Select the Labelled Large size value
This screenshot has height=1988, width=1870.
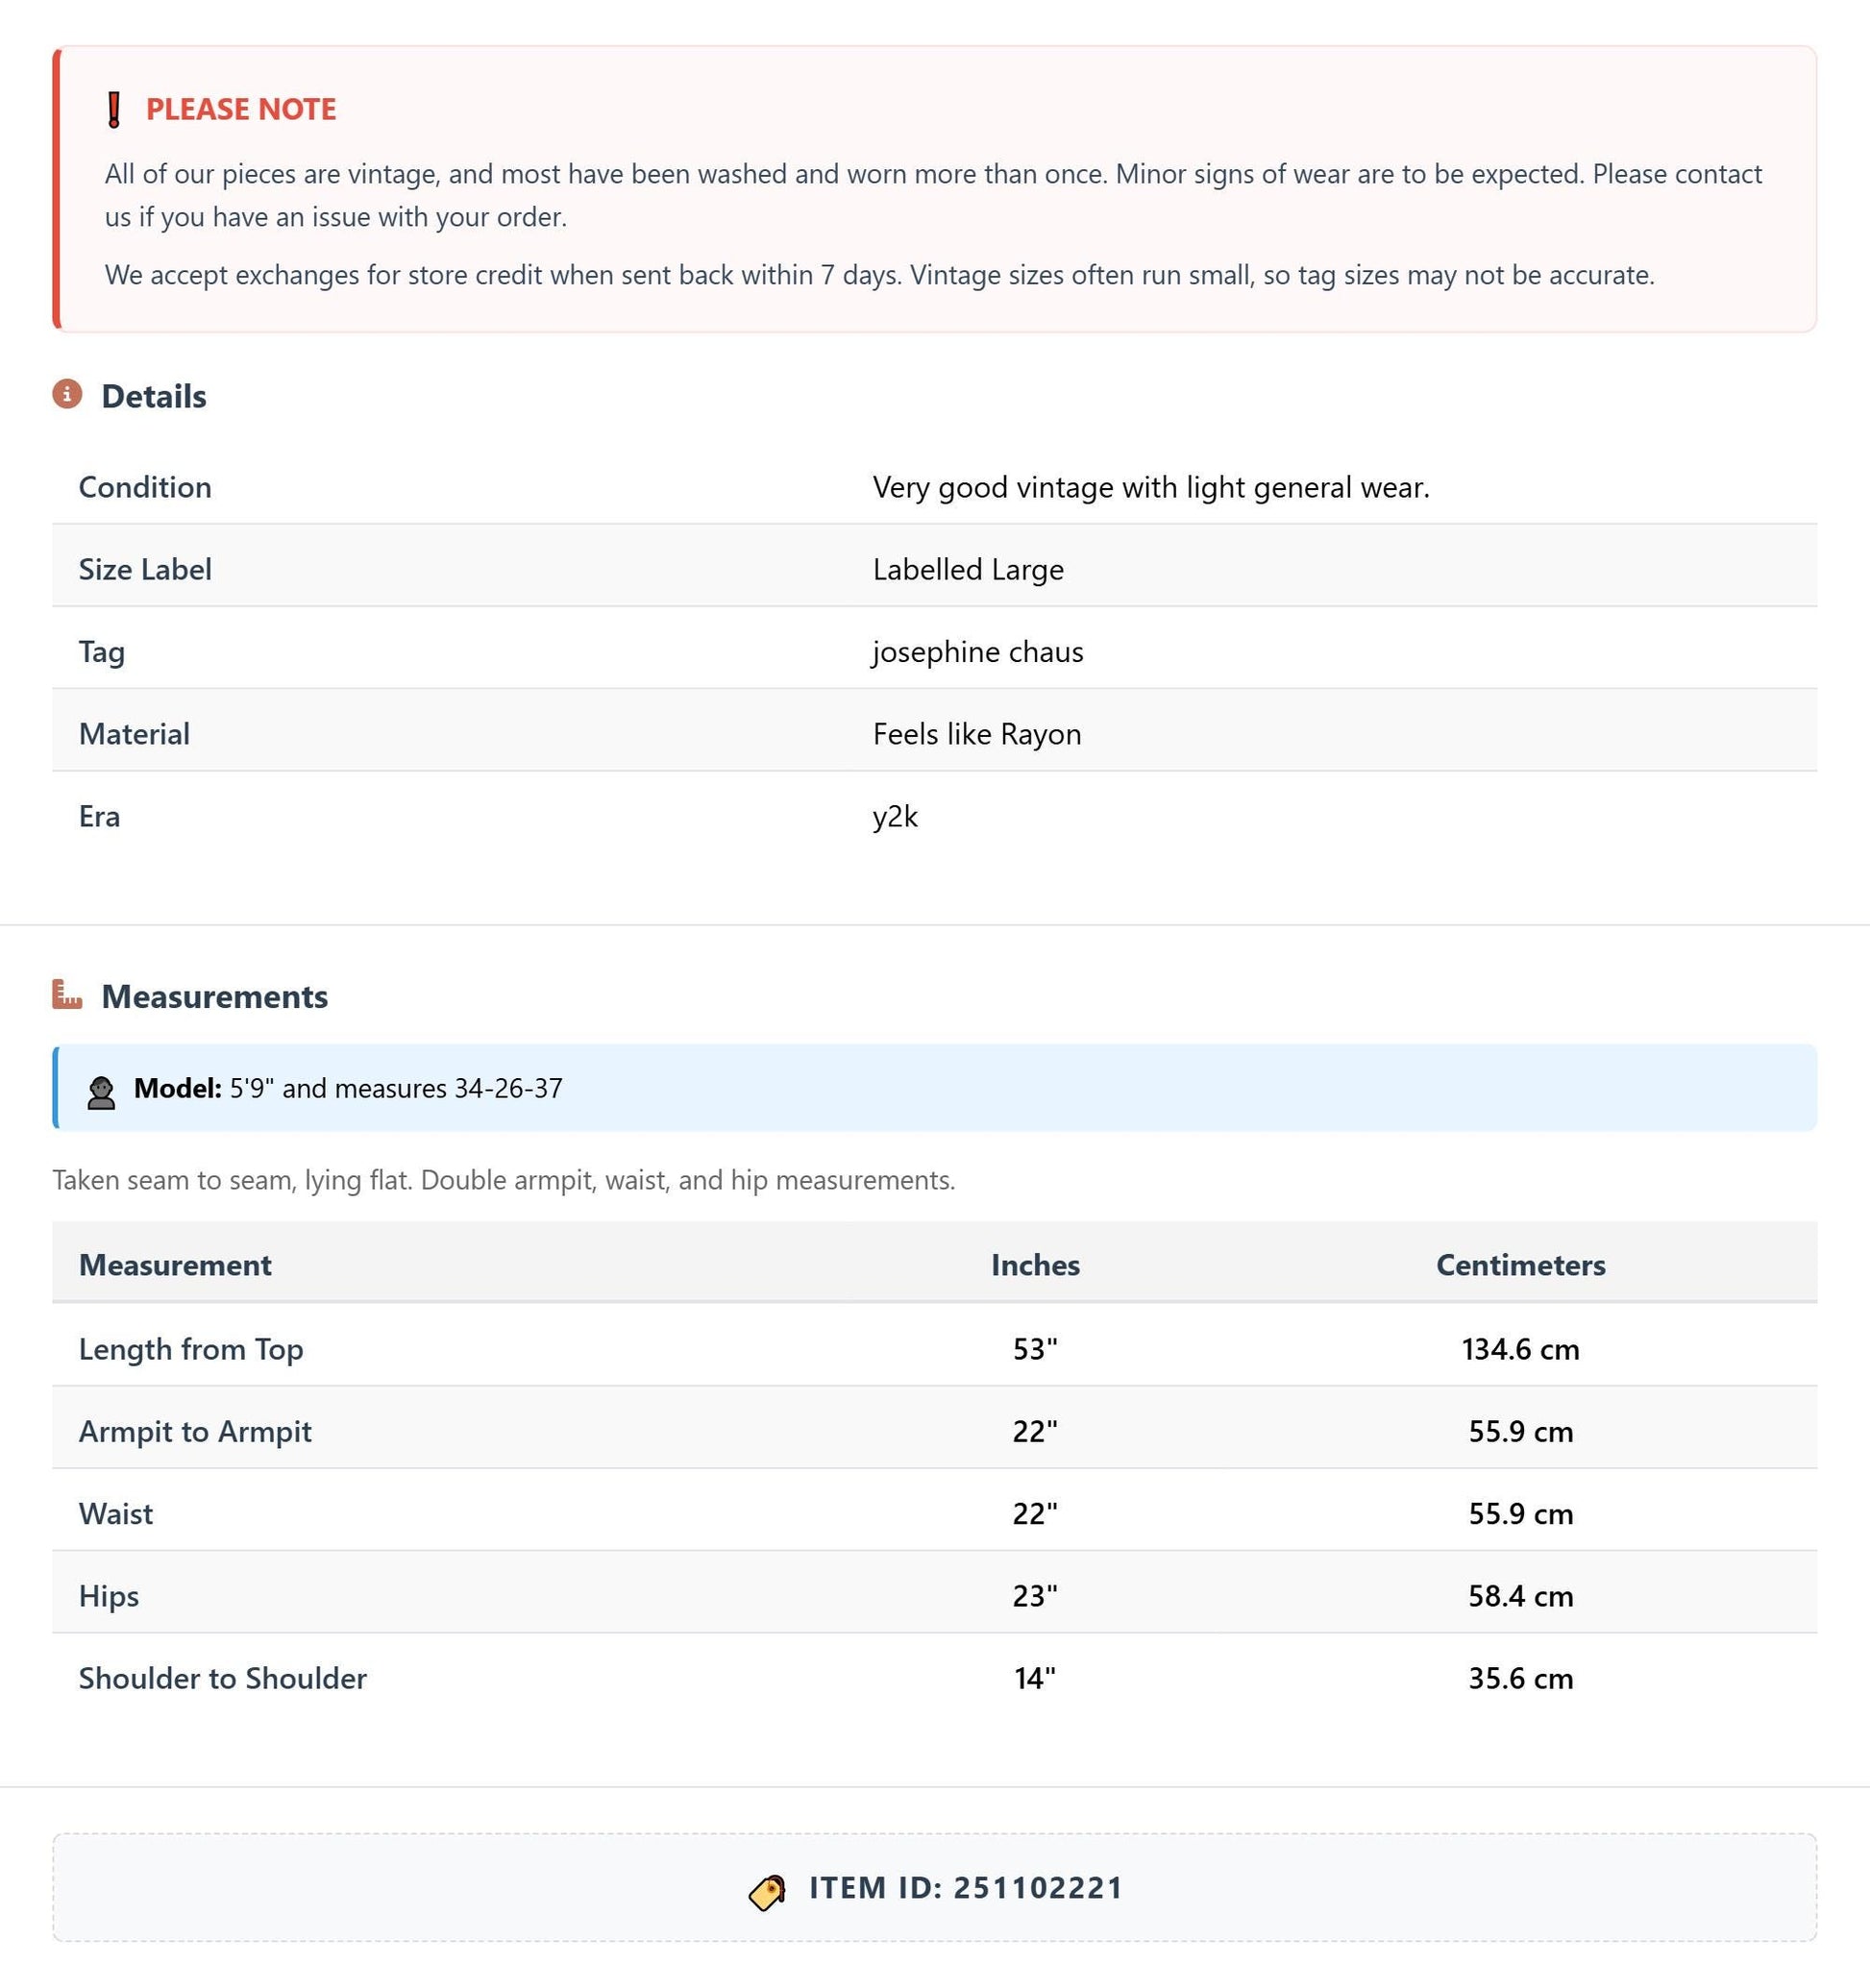click(x=968, y=569)
